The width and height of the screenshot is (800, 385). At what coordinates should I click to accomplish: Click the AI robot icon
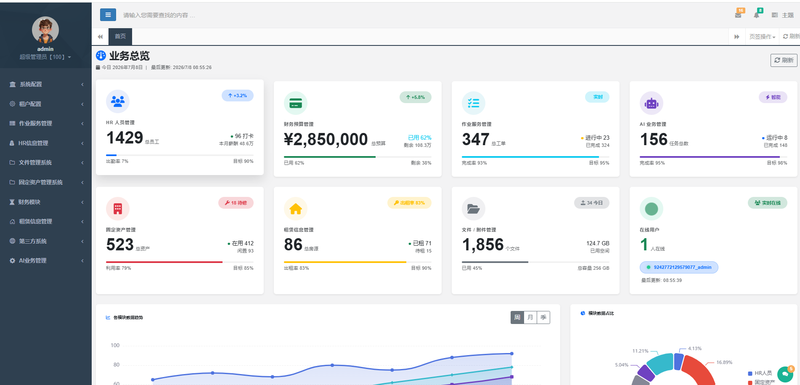click(652, 103)
